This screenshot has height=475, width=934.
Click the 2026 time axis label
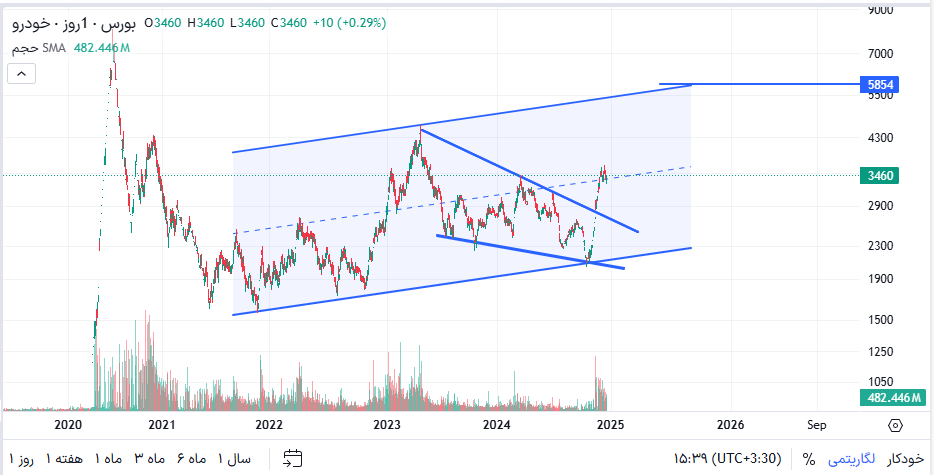click(x=730, y=425)
